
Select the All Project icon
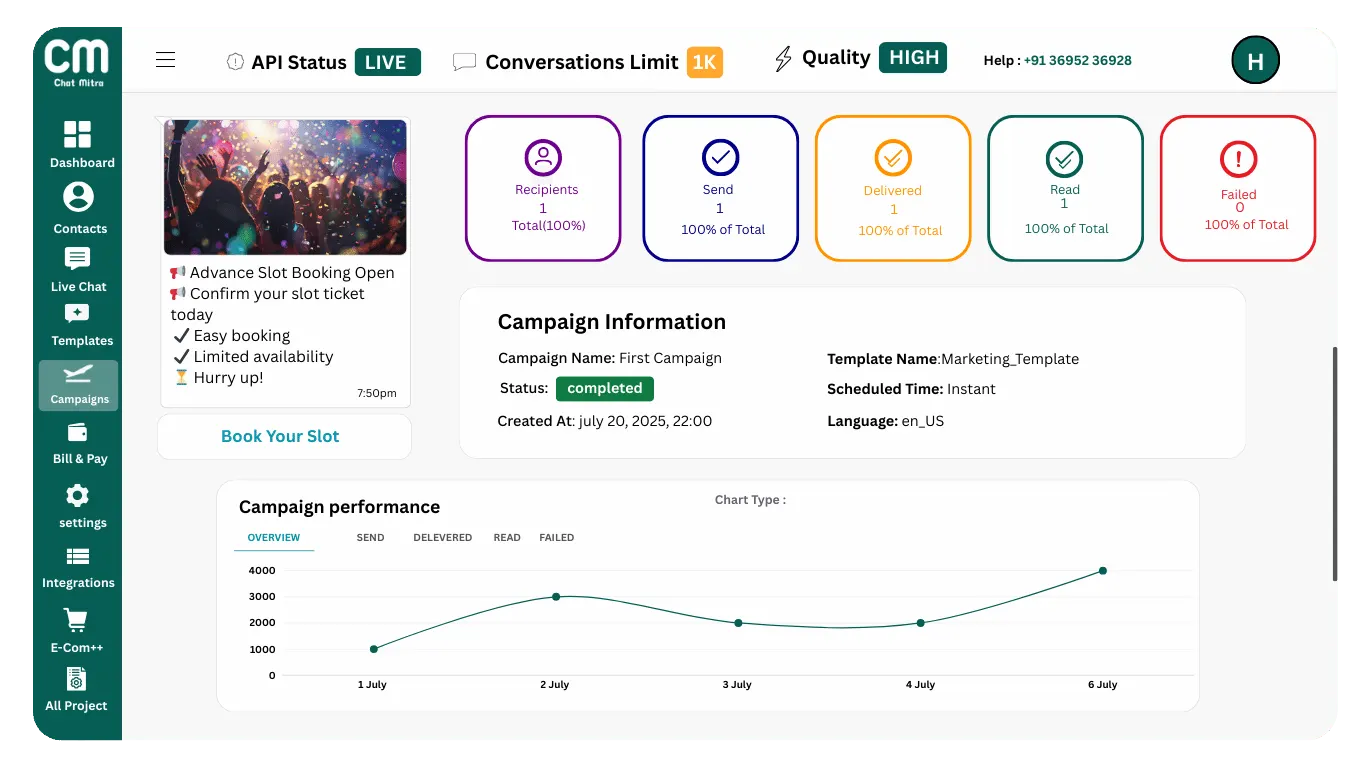[80, 682]
